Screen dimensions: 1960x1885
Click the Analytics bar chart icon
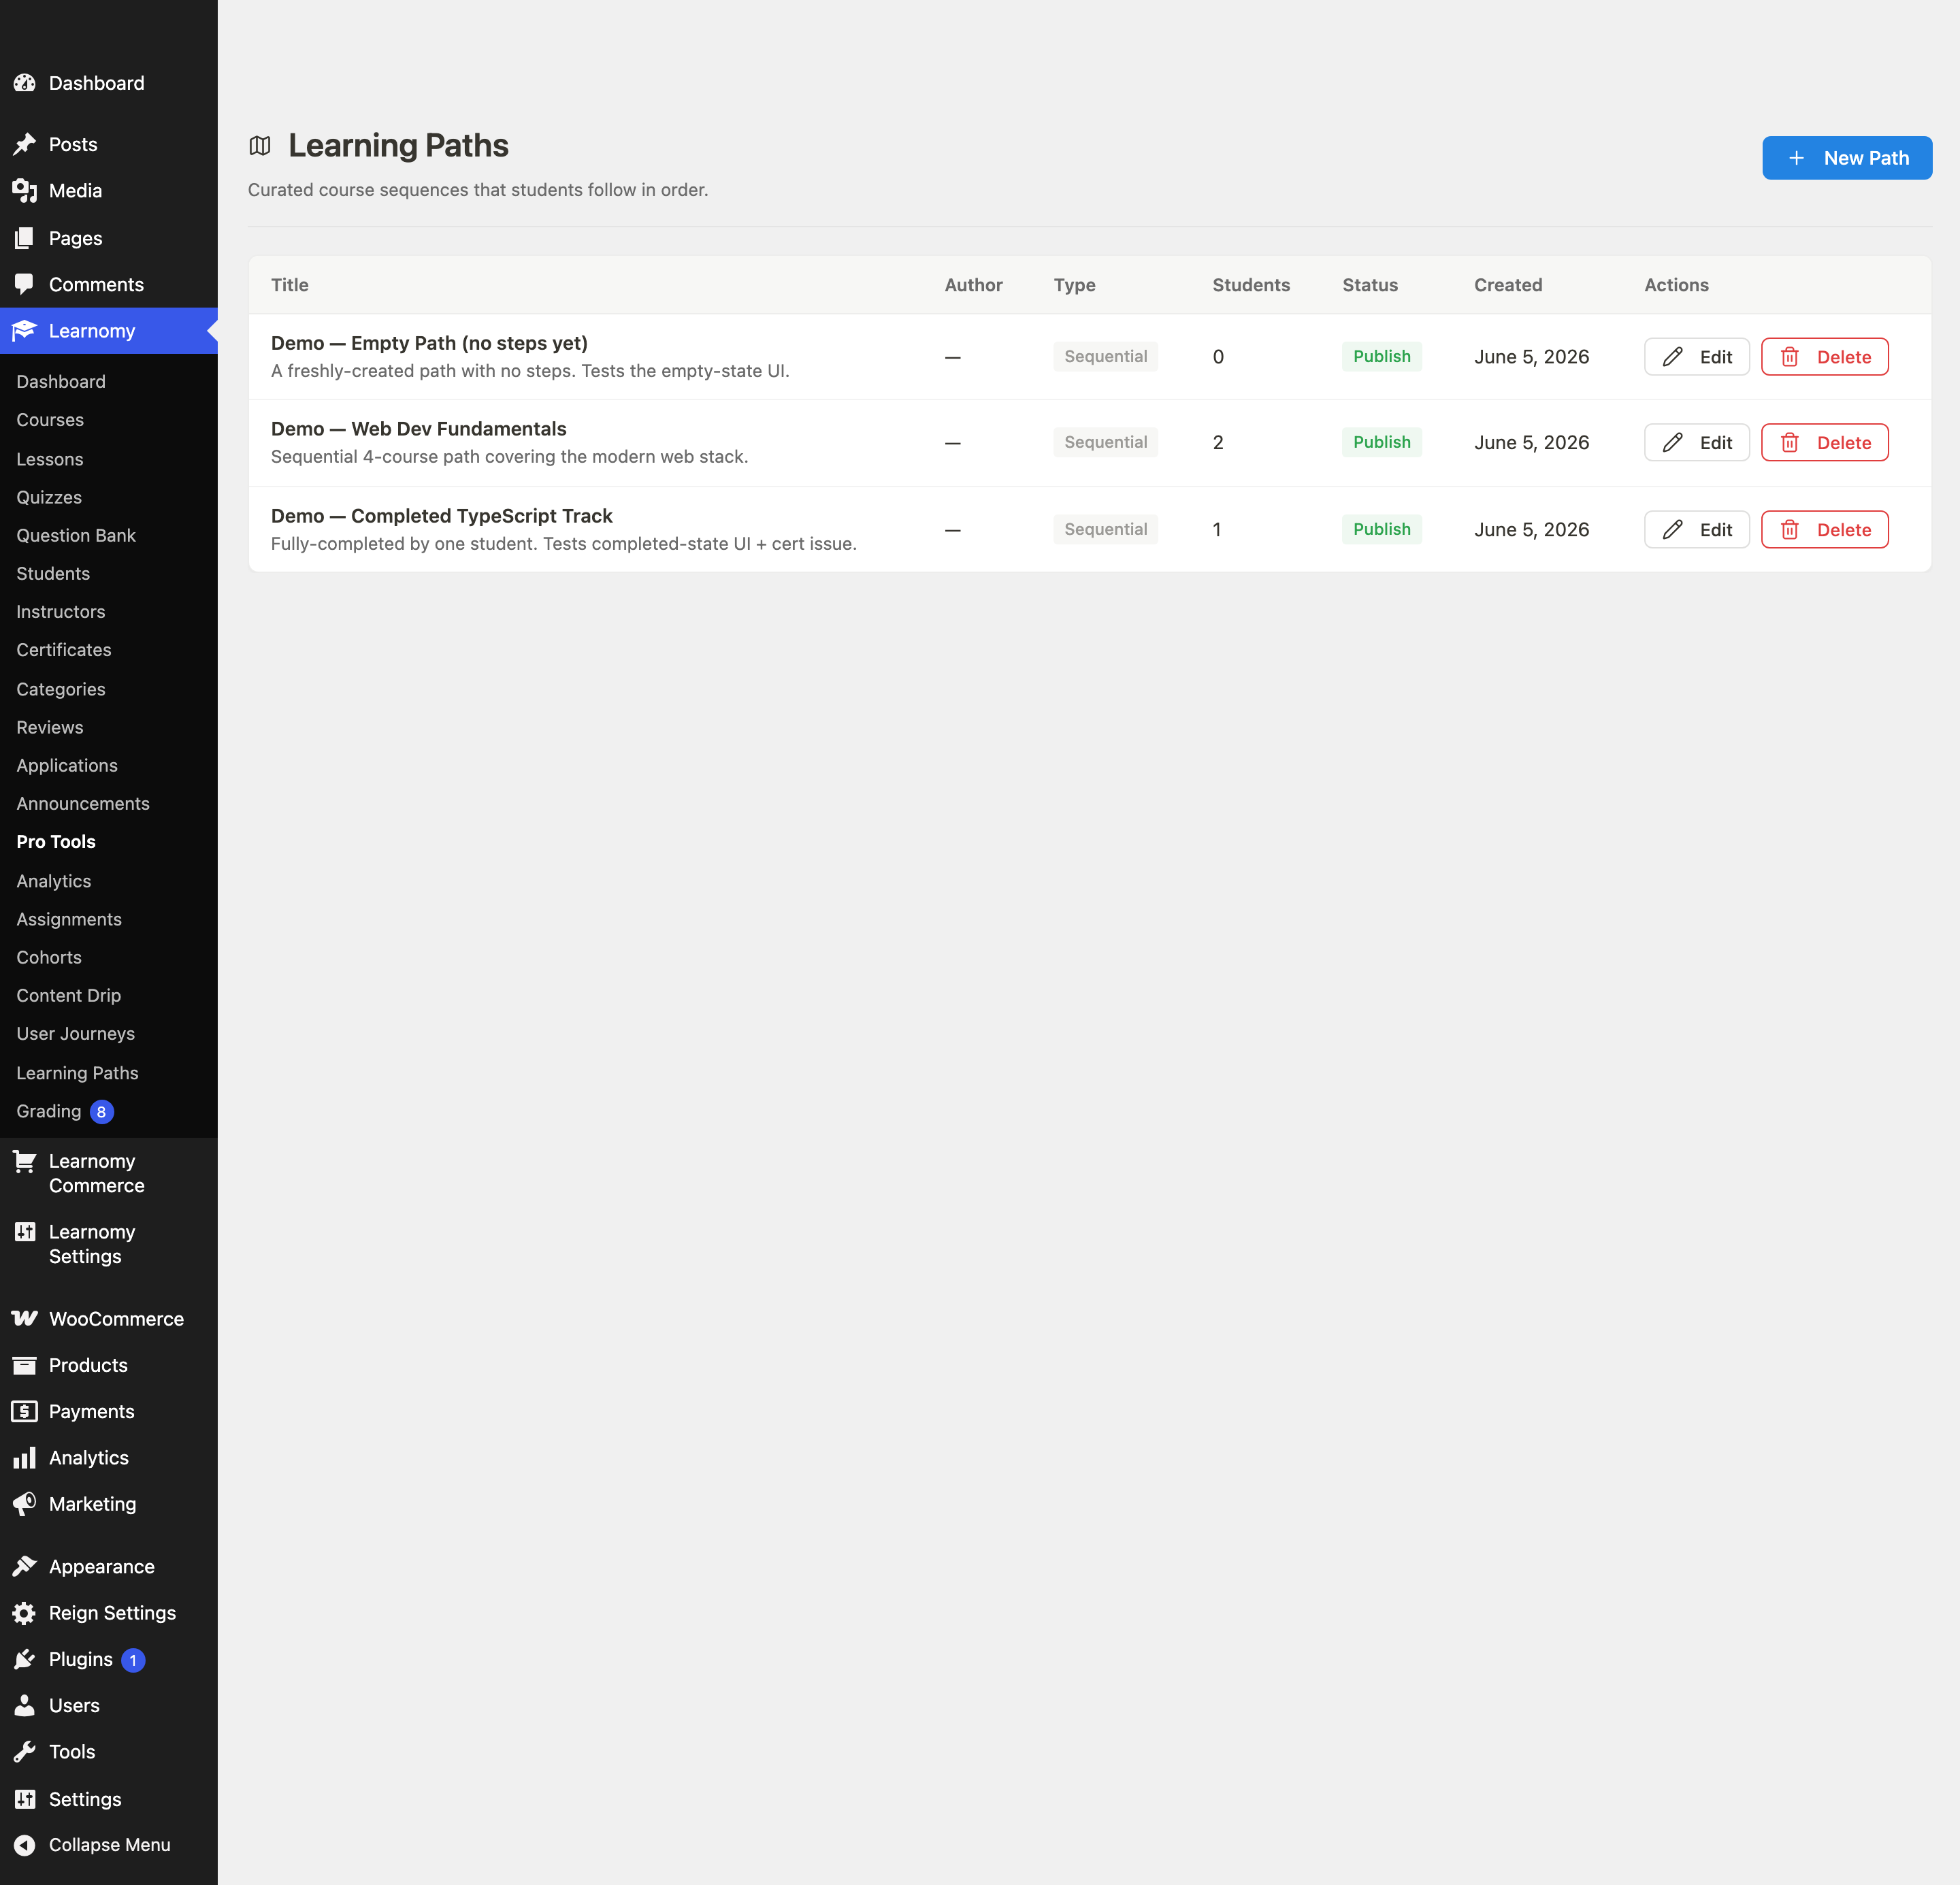tap(25, 1457)
